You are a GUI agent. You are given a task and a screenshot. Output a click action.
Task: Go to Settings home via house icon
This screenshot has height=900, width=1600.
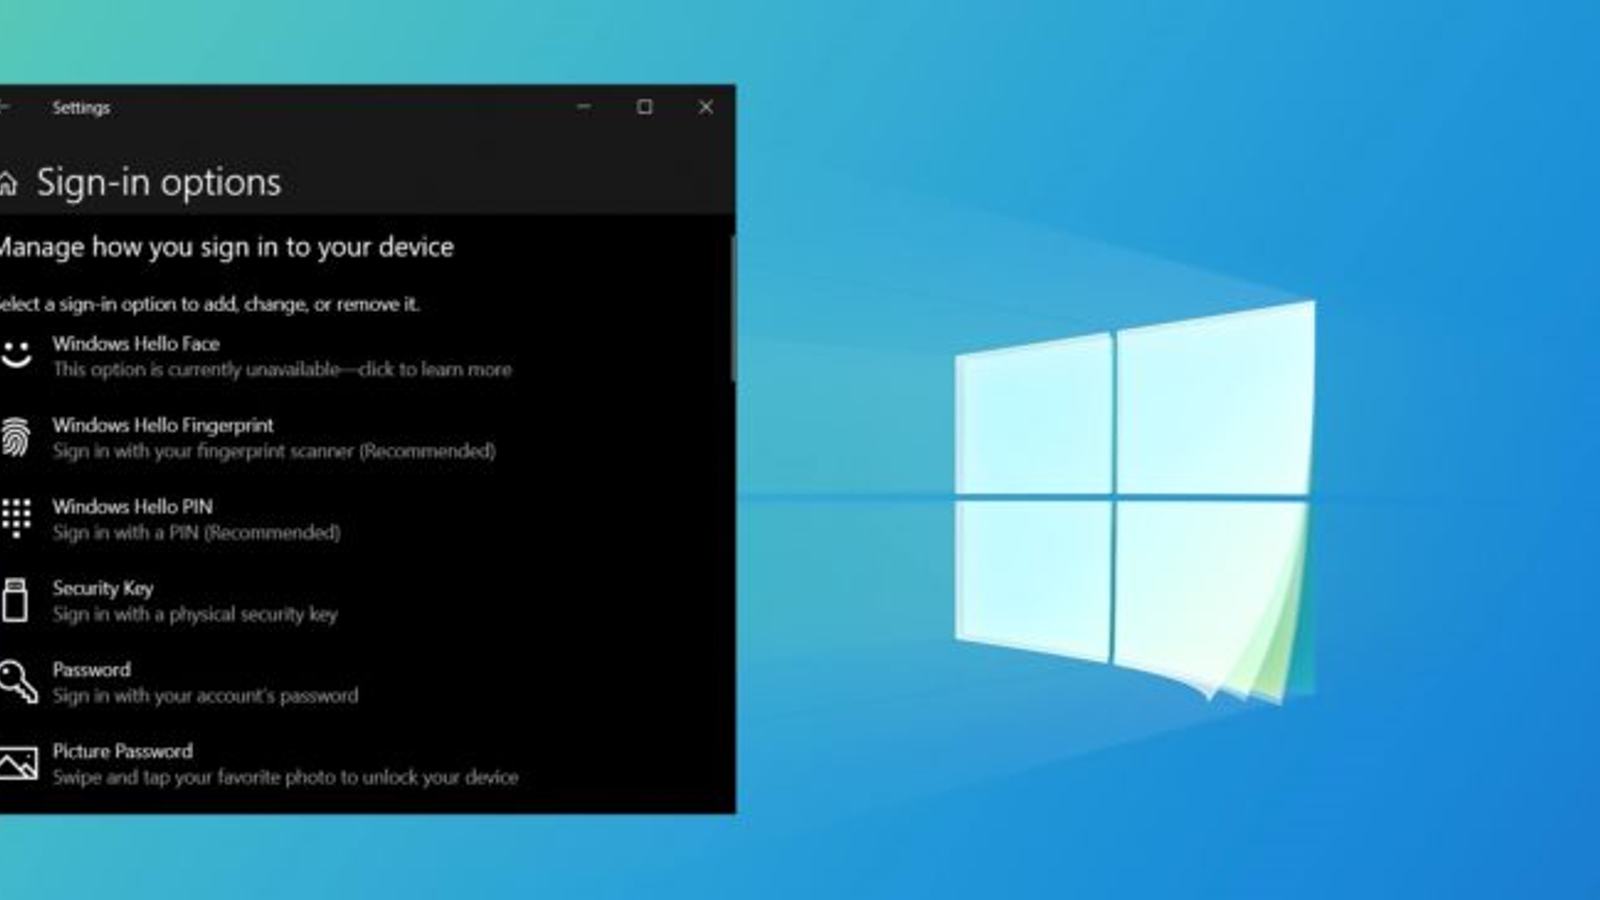[x=8, y=183]
